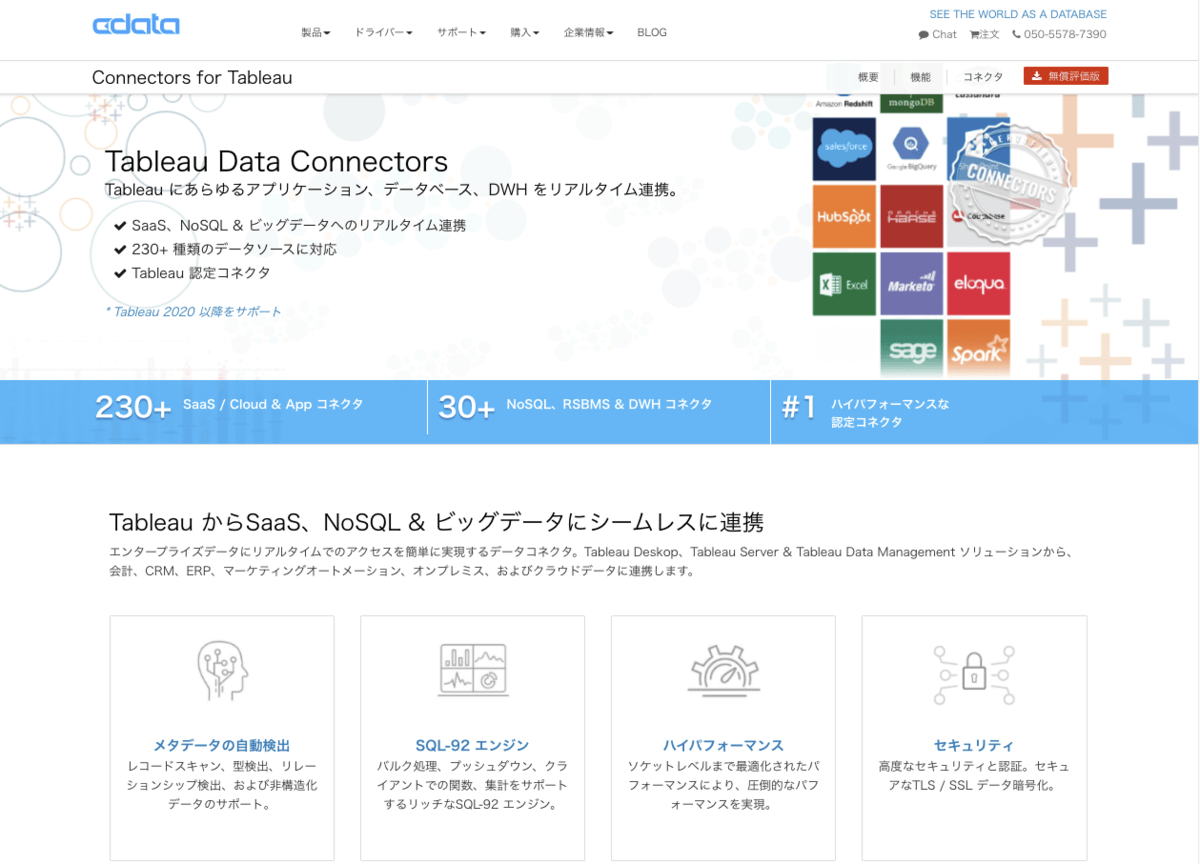The width and height of the screenshot is (1200, 864).
Task: Click the SEE THE WORLD AS A DATABASE tagline
Action: 1018,14
